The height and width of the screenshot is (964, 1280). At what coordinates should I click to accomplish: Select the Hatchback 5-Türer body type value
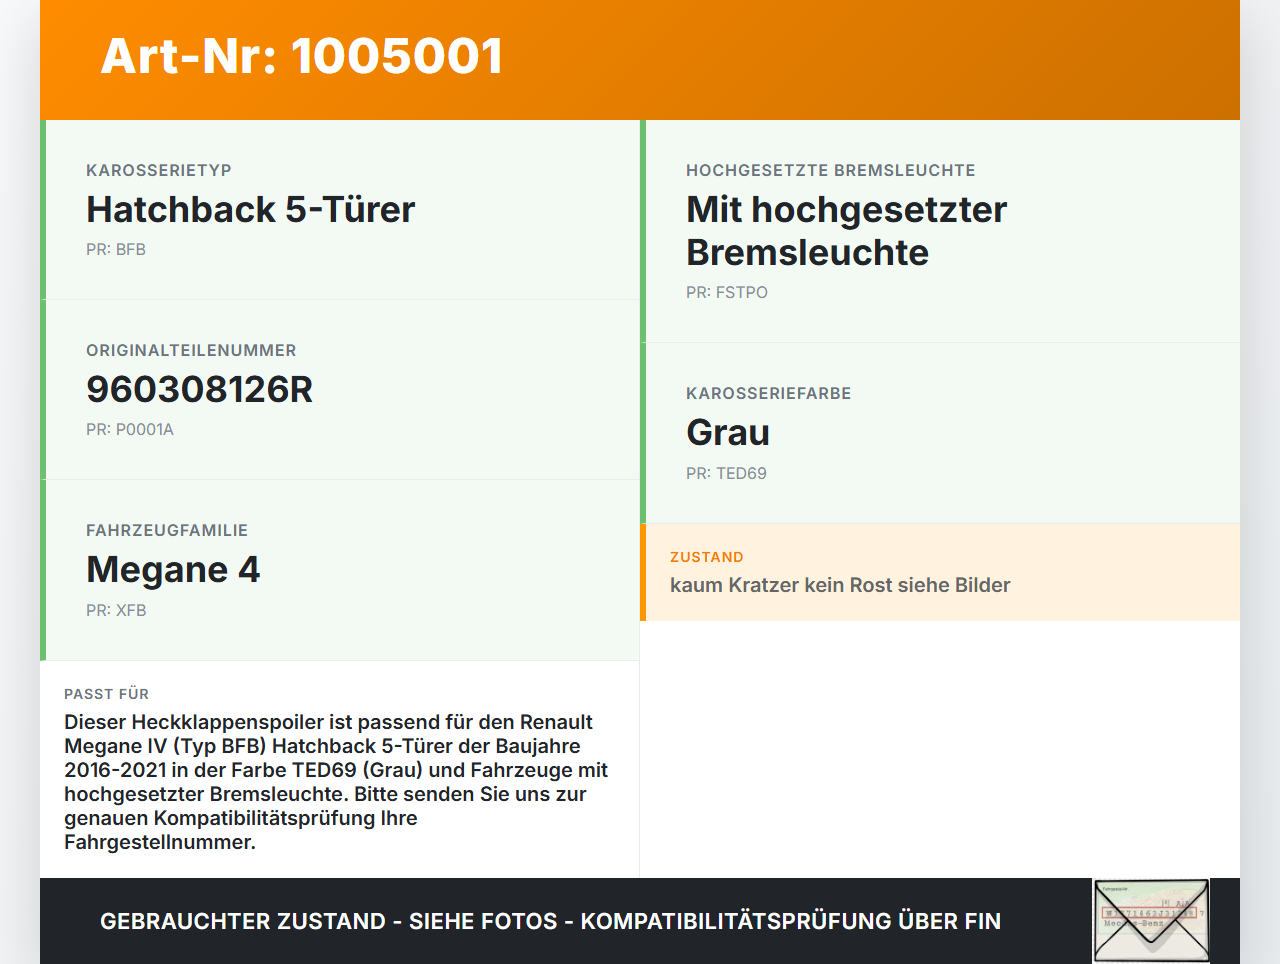[250, 209]
